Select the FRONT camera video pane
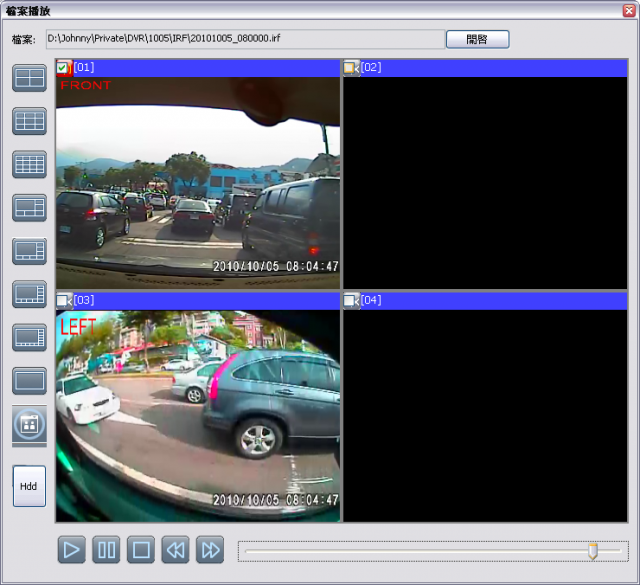The image size is (640, 585). click(x=198, y=183)
